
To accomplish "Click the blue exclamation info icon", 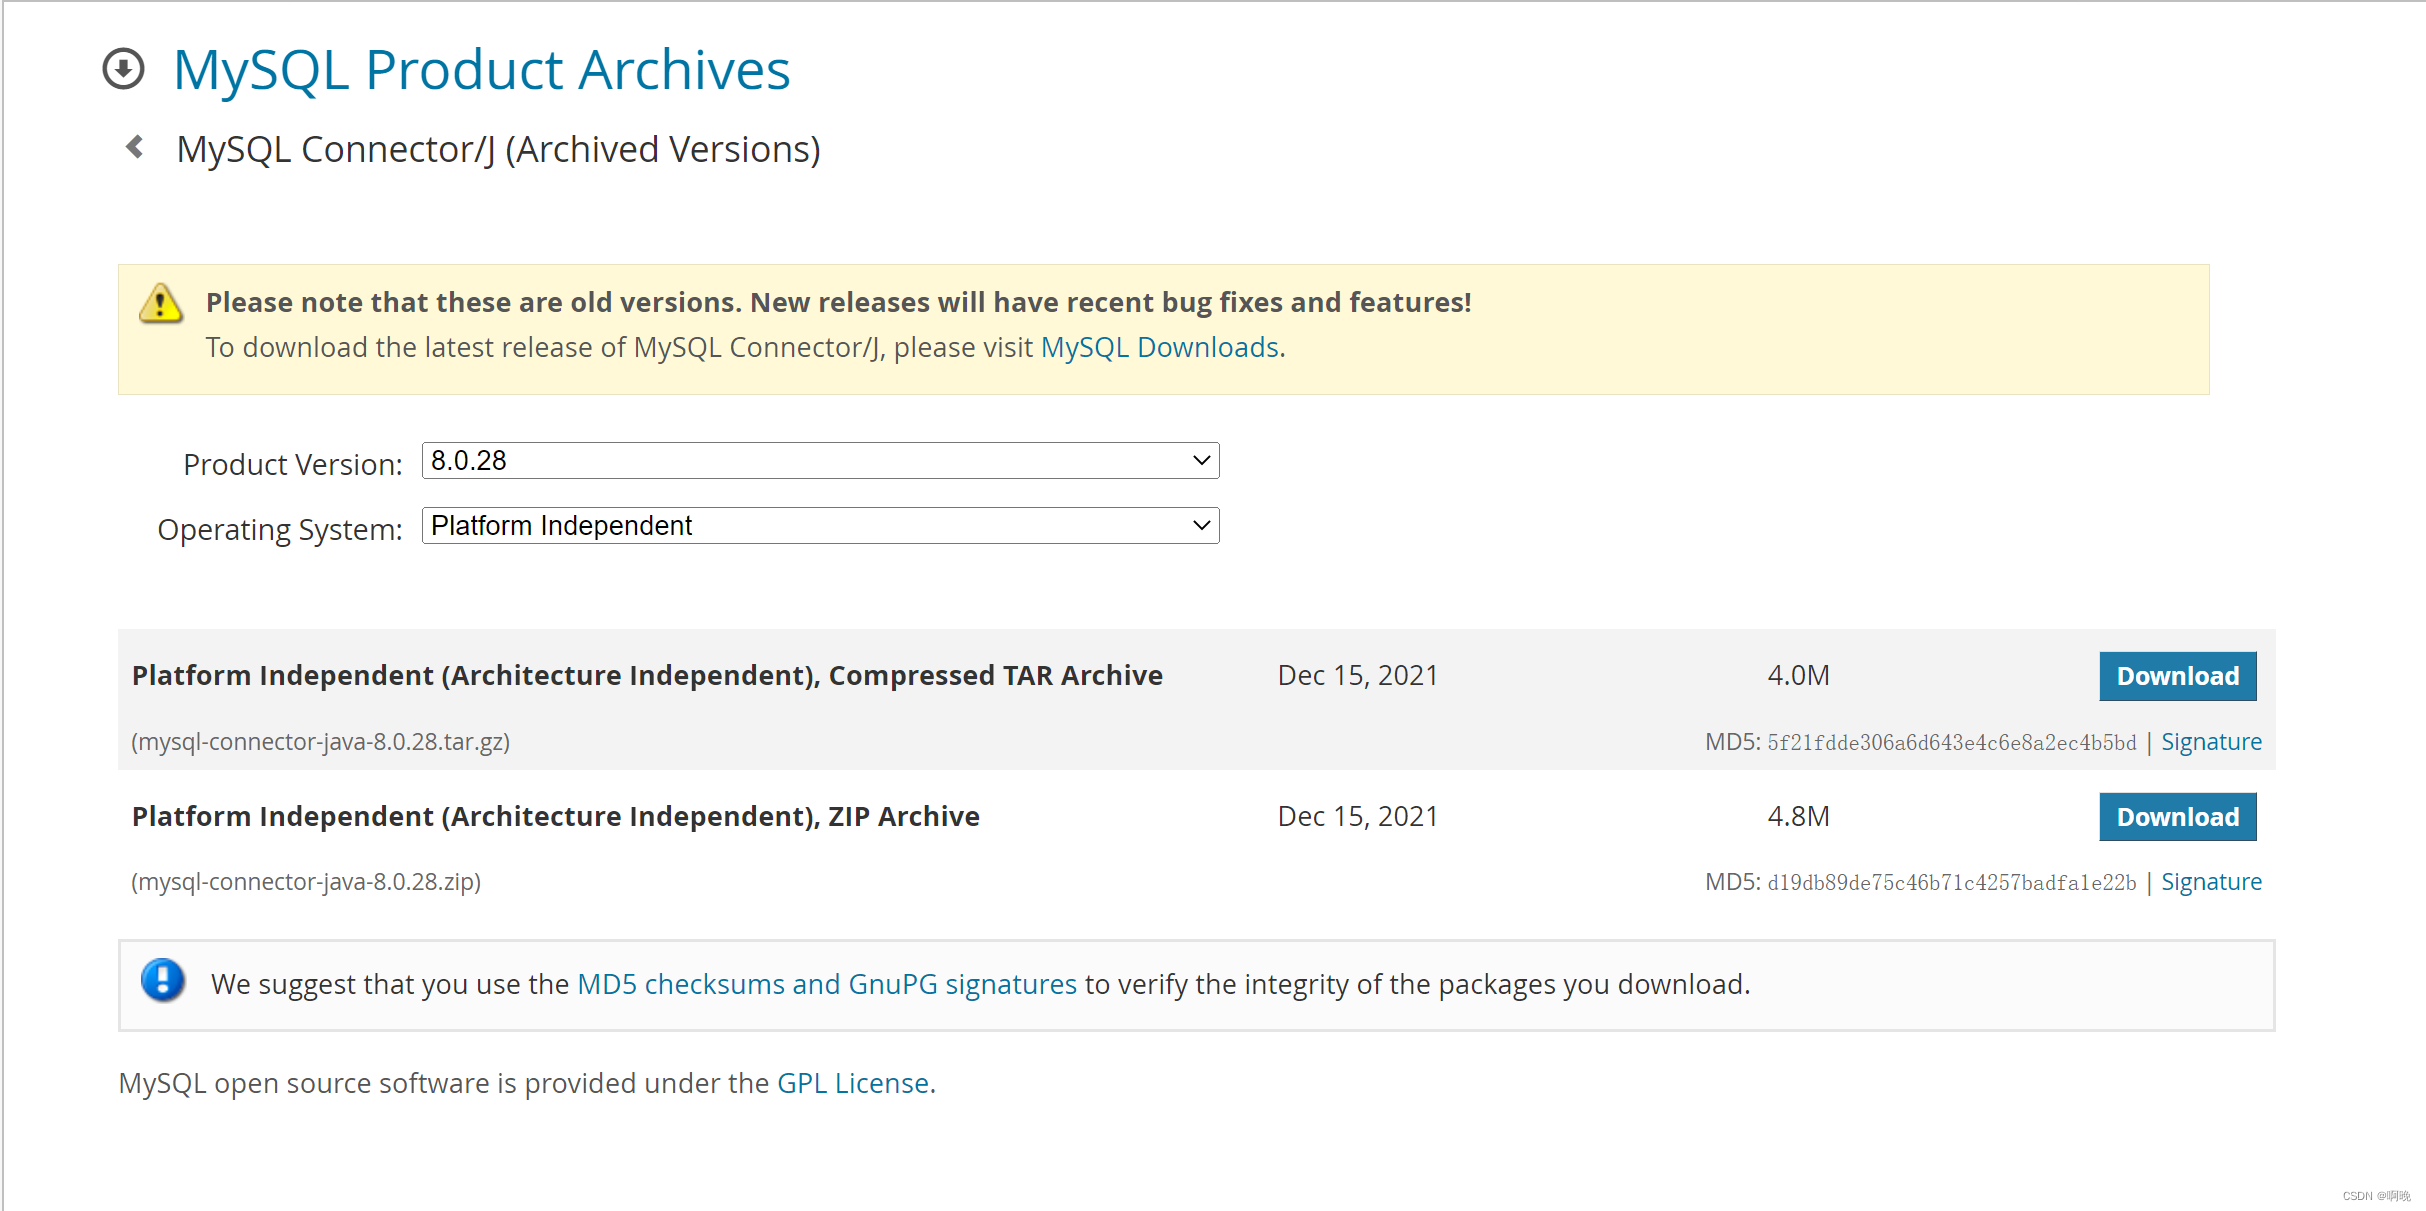I will [163, 980].
